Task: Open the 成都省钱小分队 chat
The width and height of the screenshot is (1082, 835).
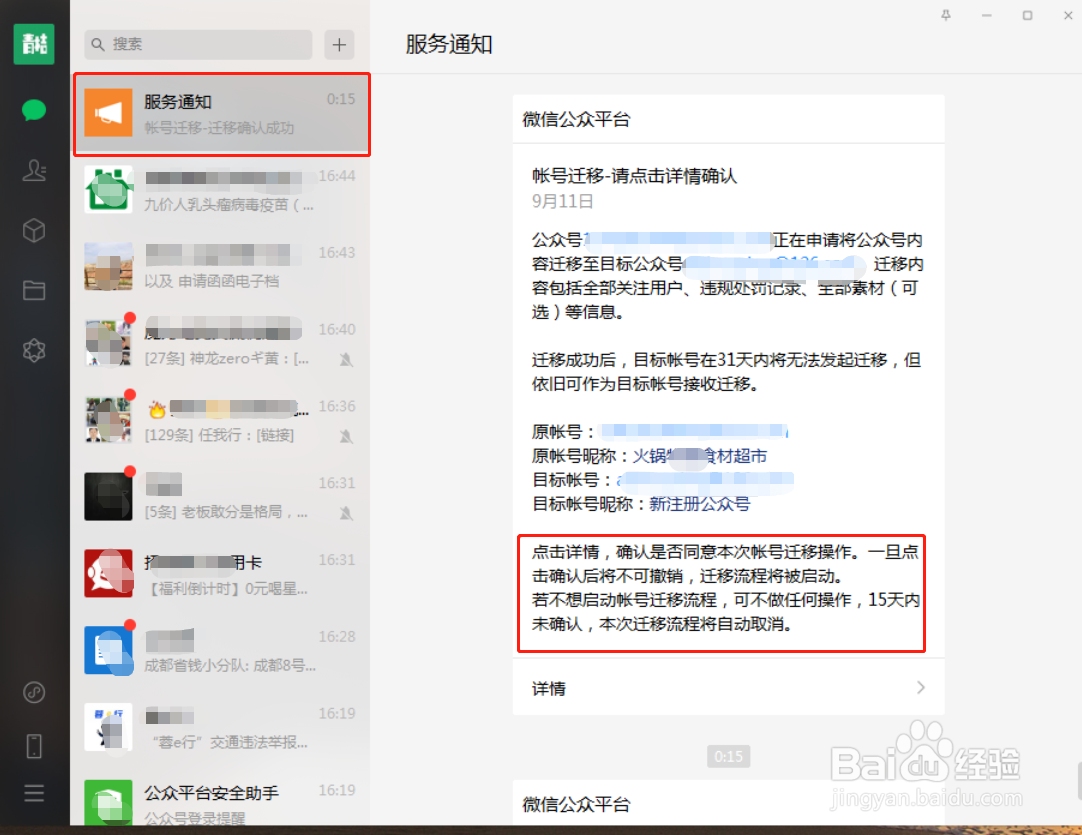Action: [x=222, y=650]
